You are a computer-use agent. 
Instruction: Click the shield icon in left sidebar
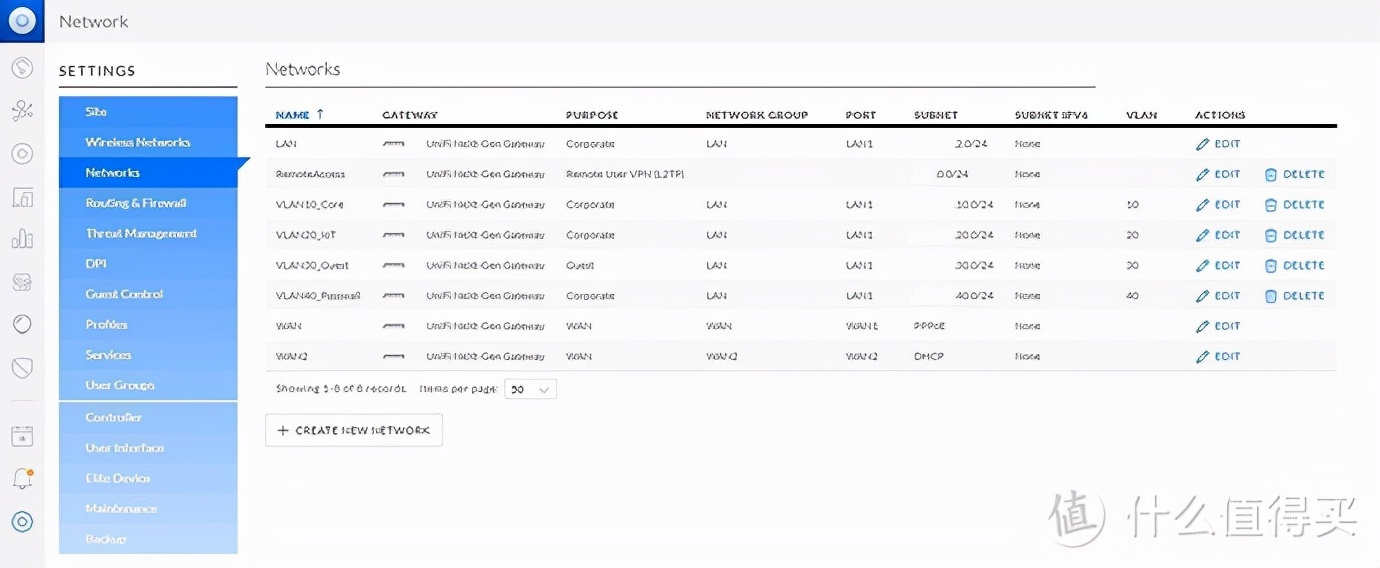[x=22, y=368]
